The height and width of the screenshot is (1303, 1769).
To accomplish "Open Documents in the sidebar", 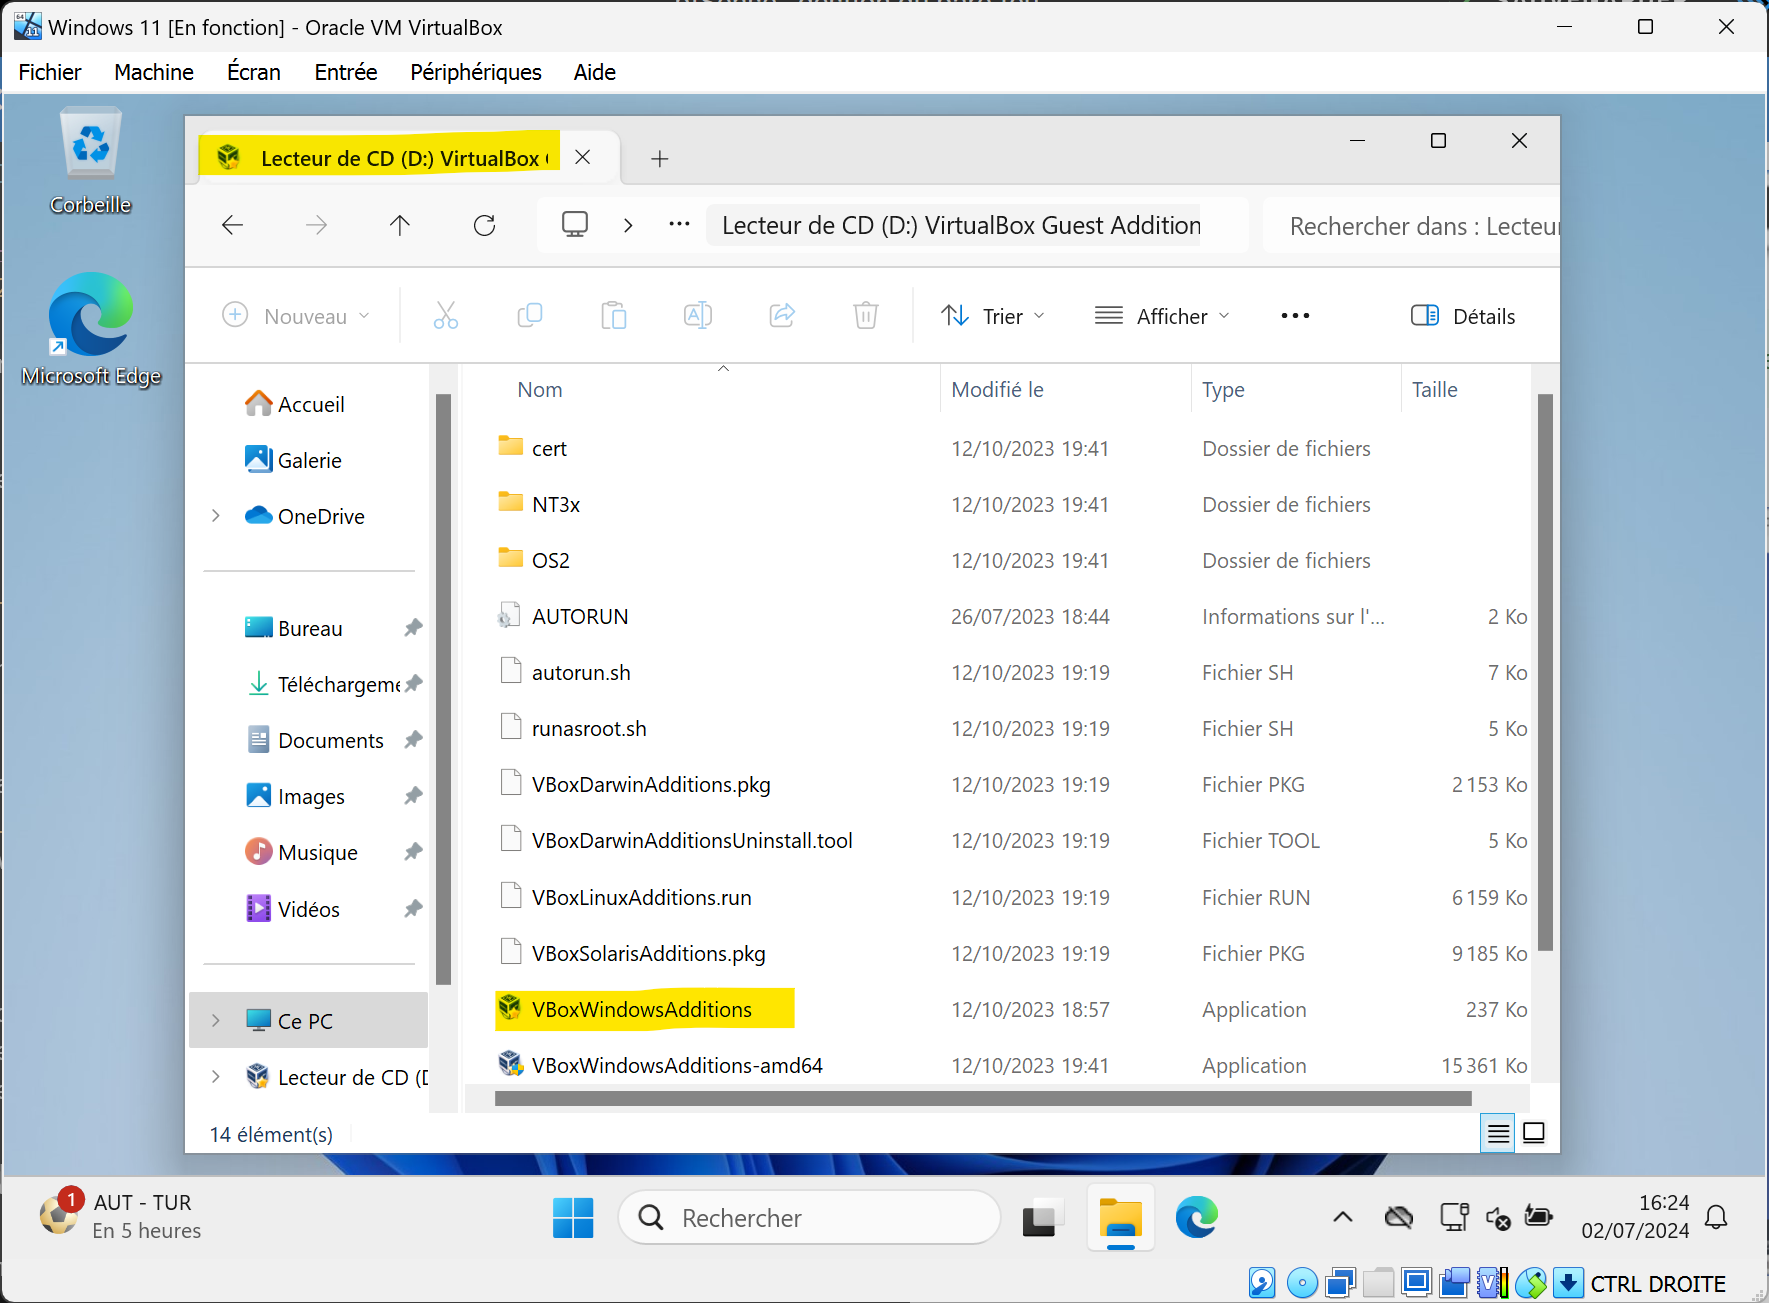I will (x=315, y=740).
